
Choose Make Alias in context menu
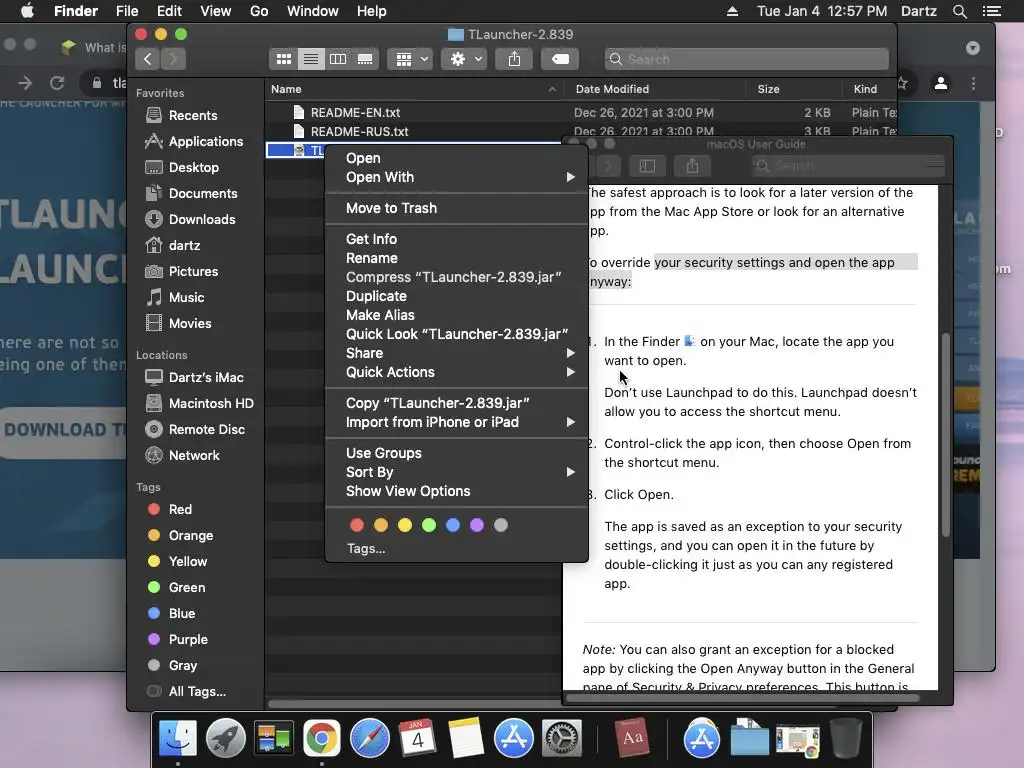pos(456,315)
